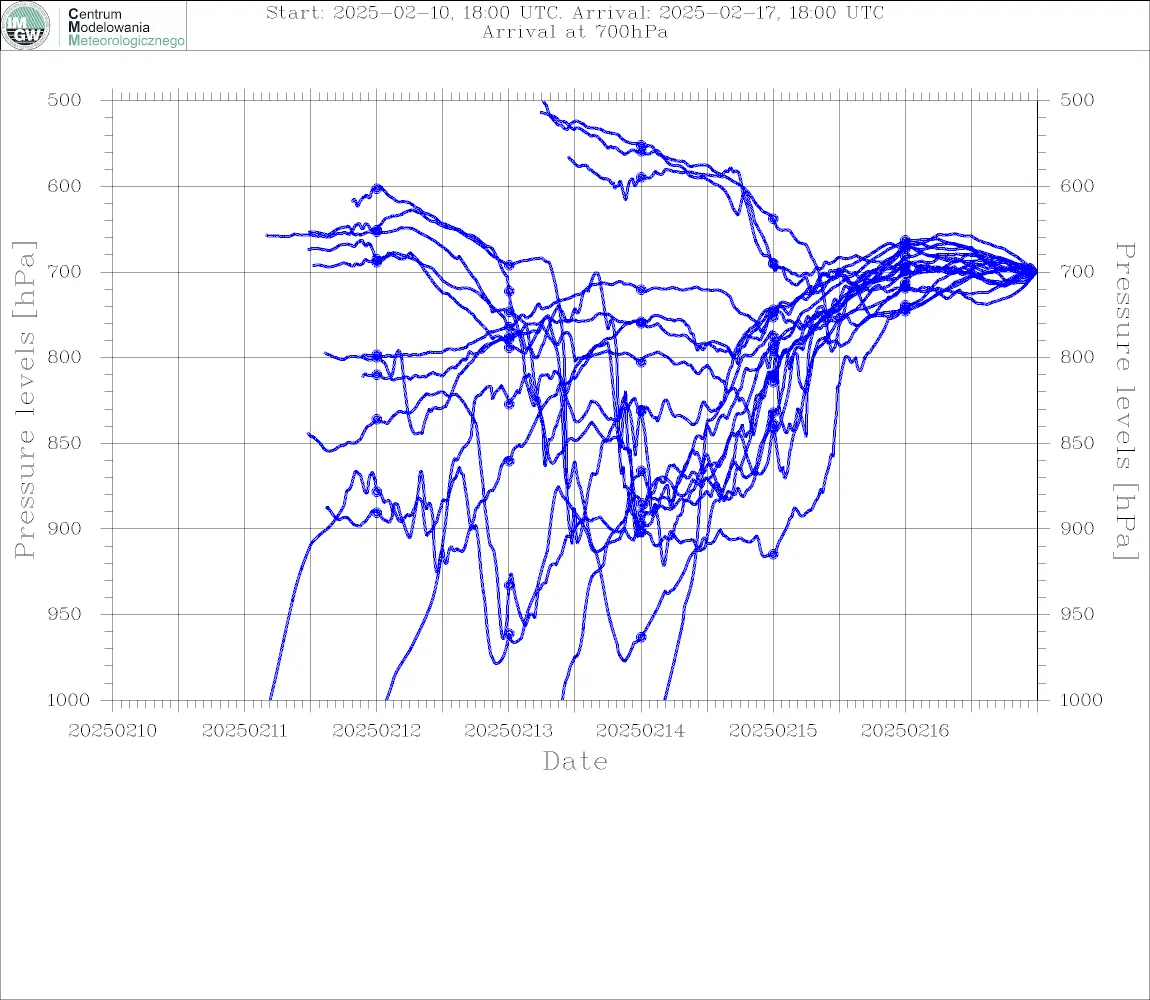Screen dimensions: 1150x1000
Task: Click the date label 20250212
Action: [377, 731]
